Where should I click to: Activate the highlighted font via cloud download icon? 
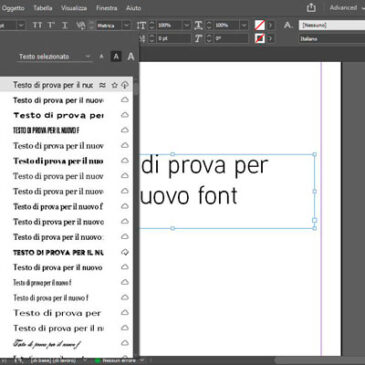click(x=125, y=85)
